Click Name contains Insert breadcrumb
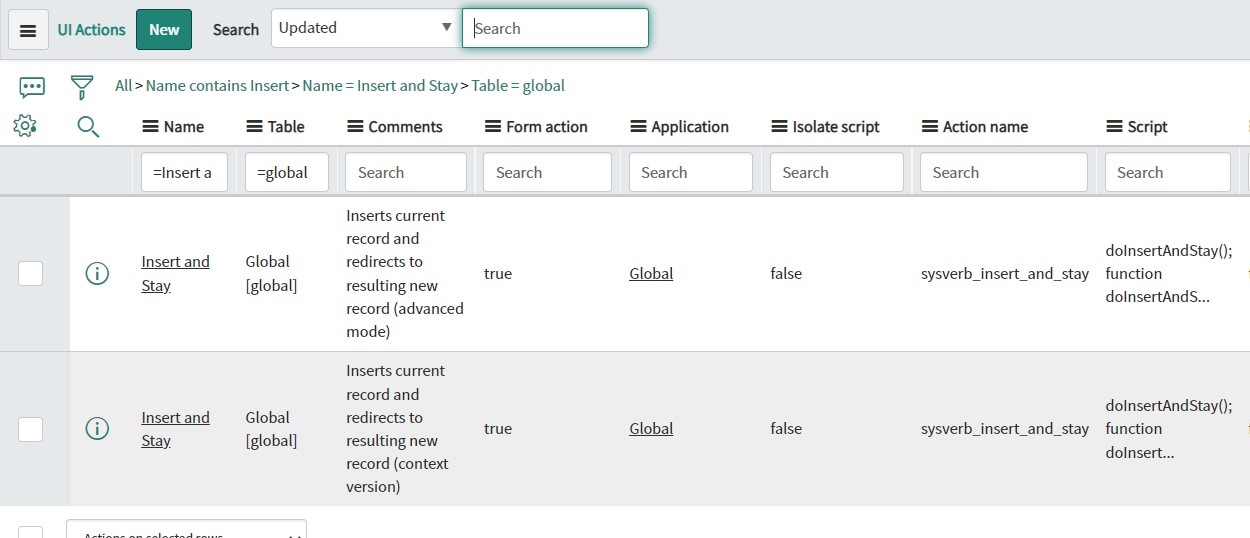Viewport: 1250px width, 538px height. click(x=217, y=86)
